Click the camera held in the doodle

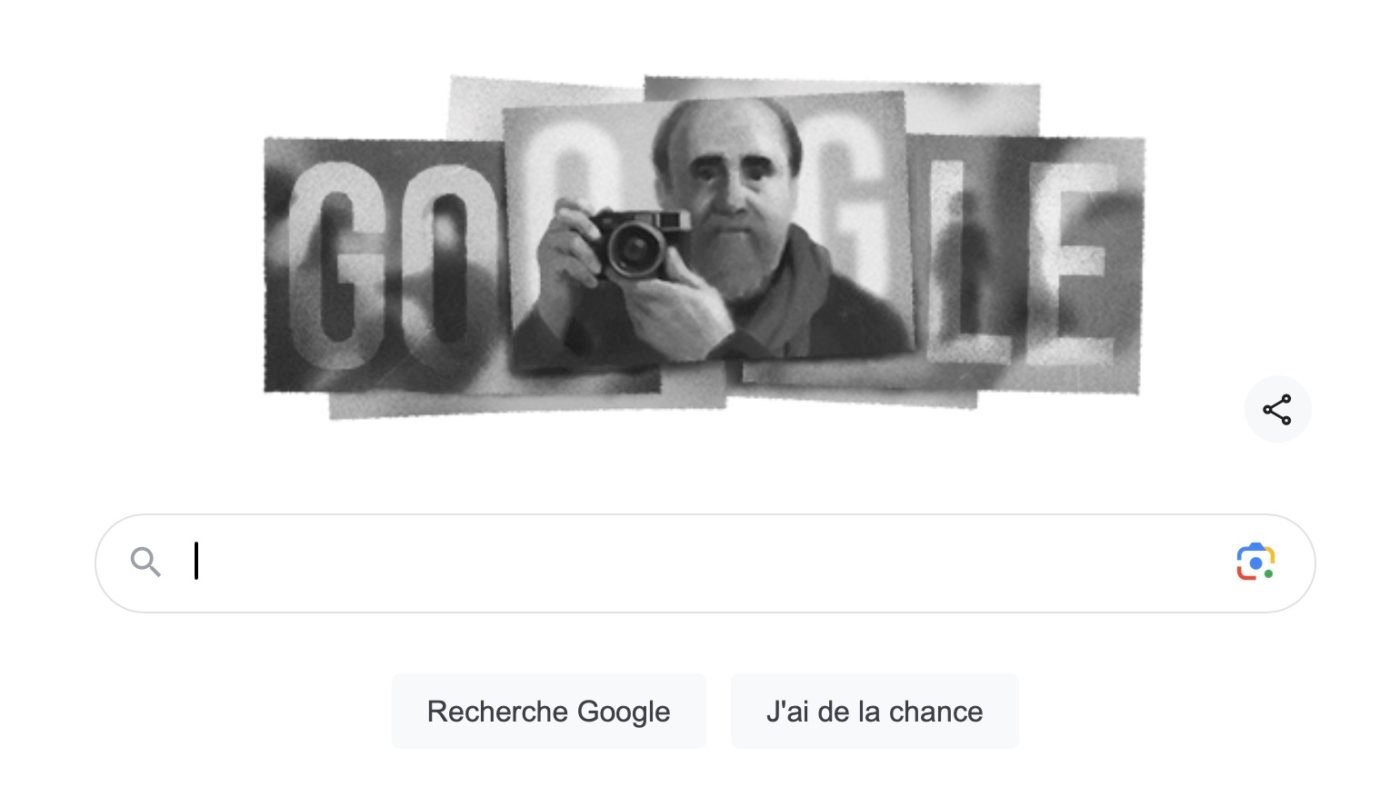637,242
